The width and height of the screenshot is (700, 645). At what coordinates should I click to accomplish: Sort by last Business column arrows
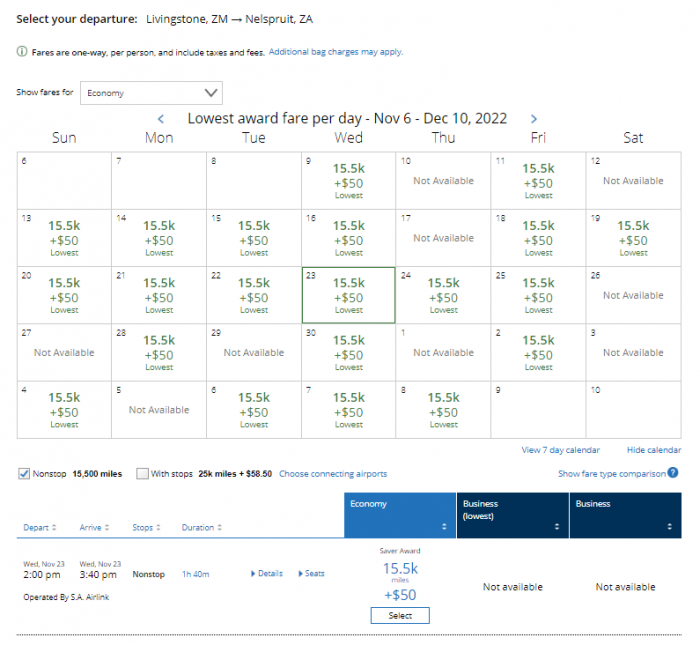(669, 527)
